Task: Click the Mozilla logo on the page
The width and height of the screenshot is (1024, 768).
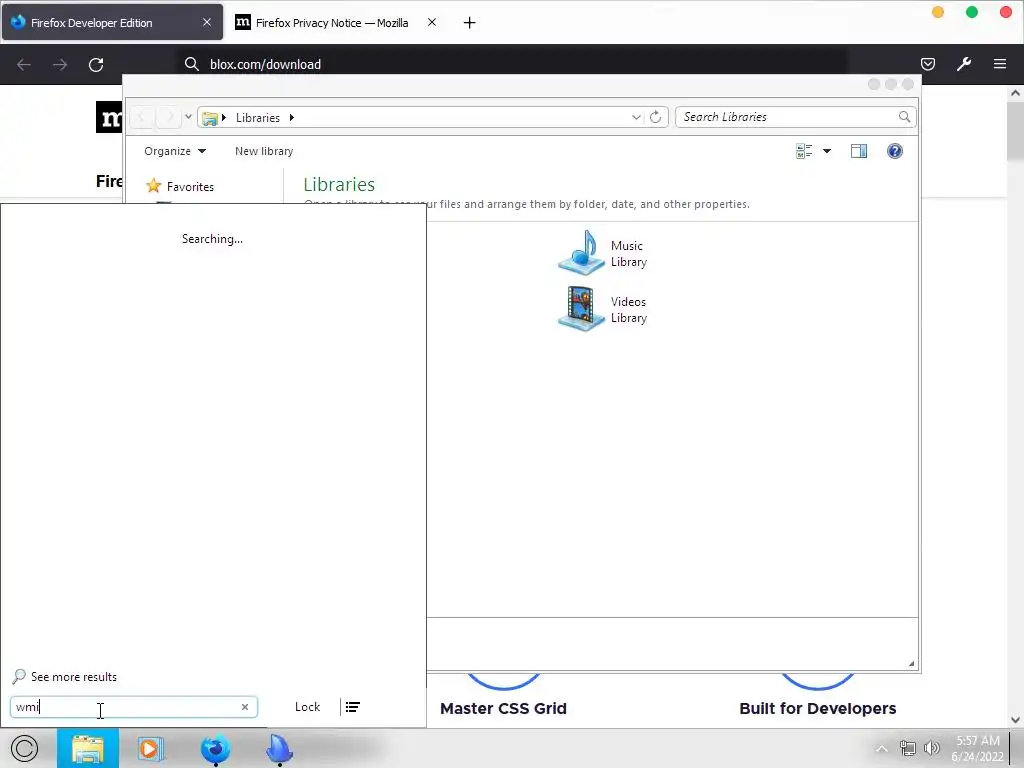Action: 109,117
